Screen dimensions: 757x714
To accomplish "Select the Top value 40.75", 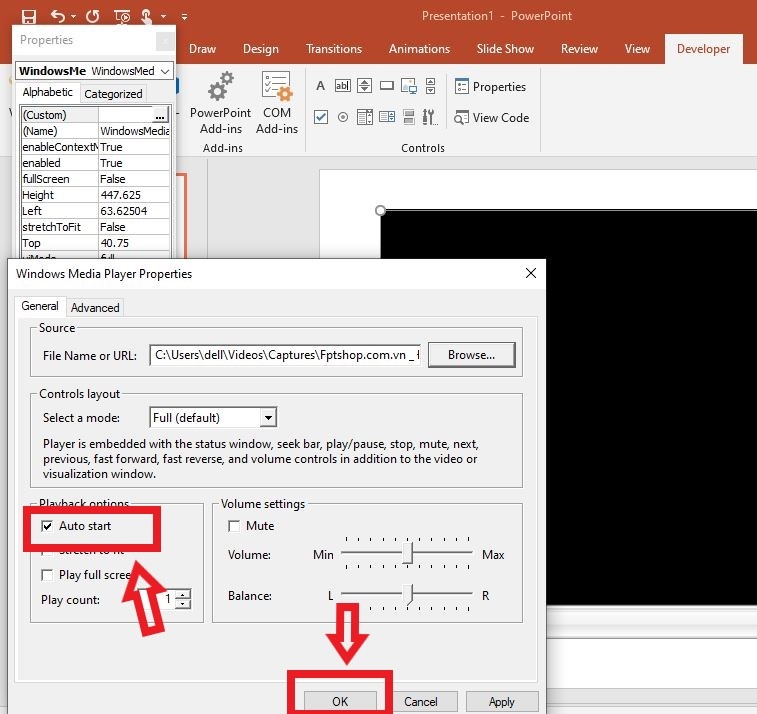I will 134,243.
